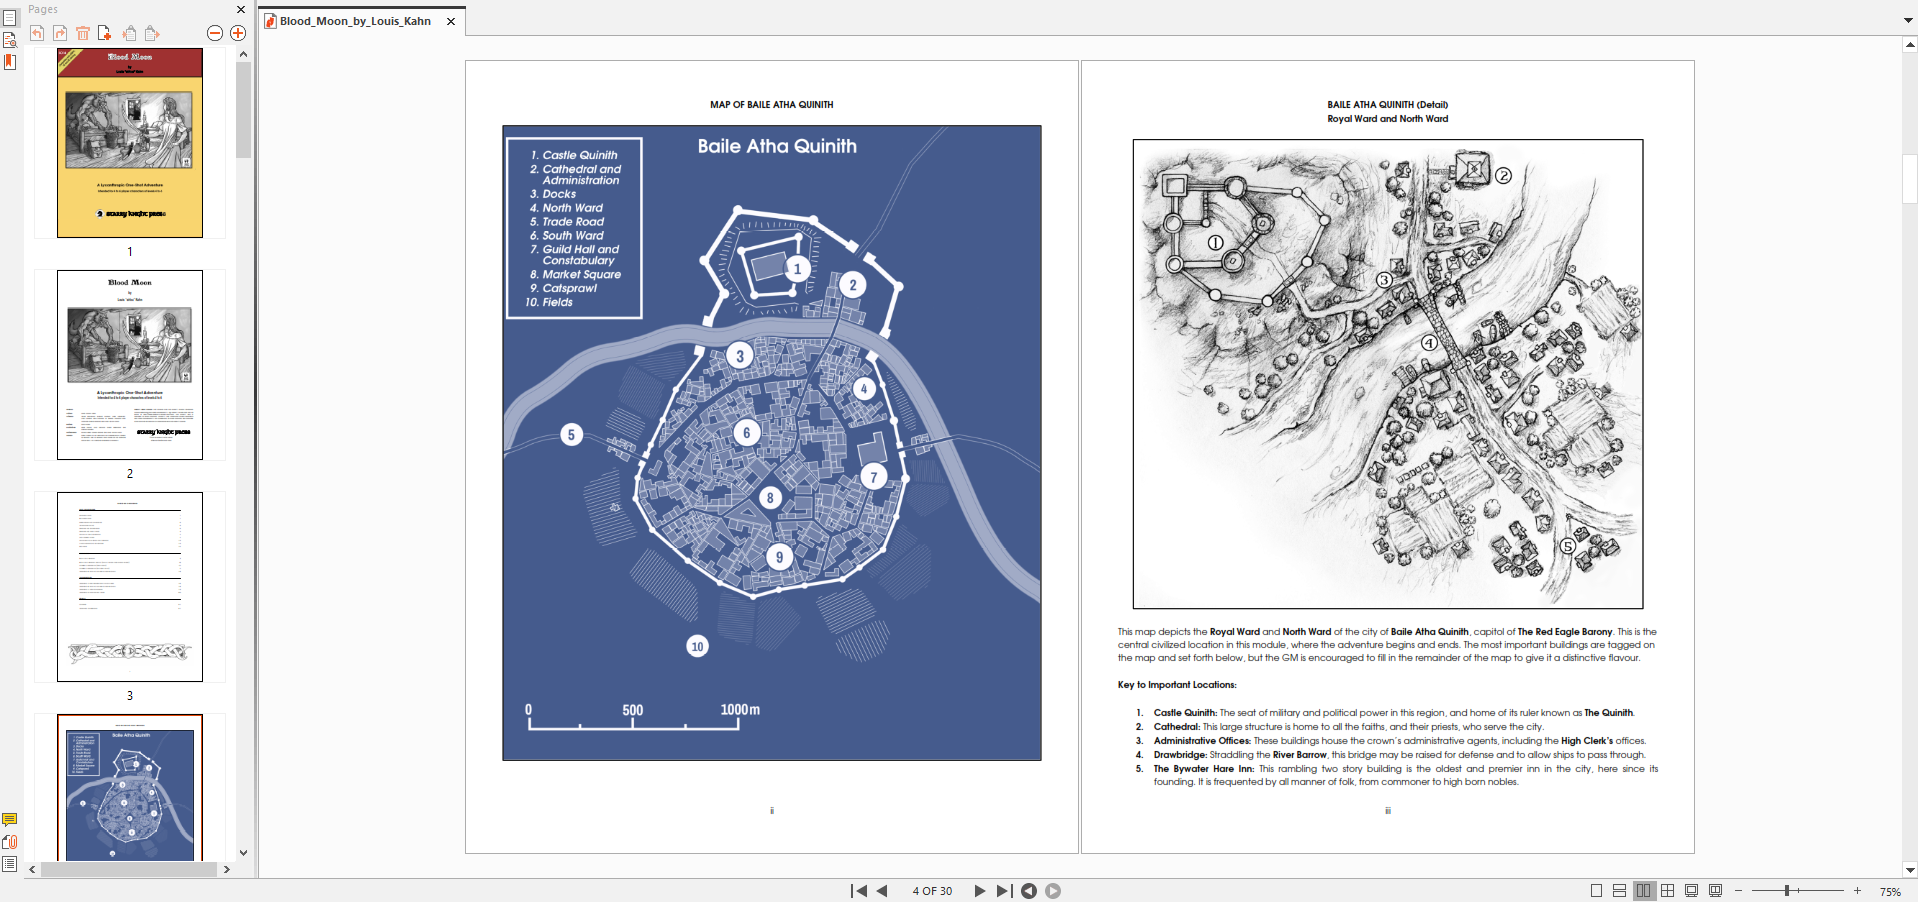Rotate page counterclockwise in Pages panel

point(37,33)
